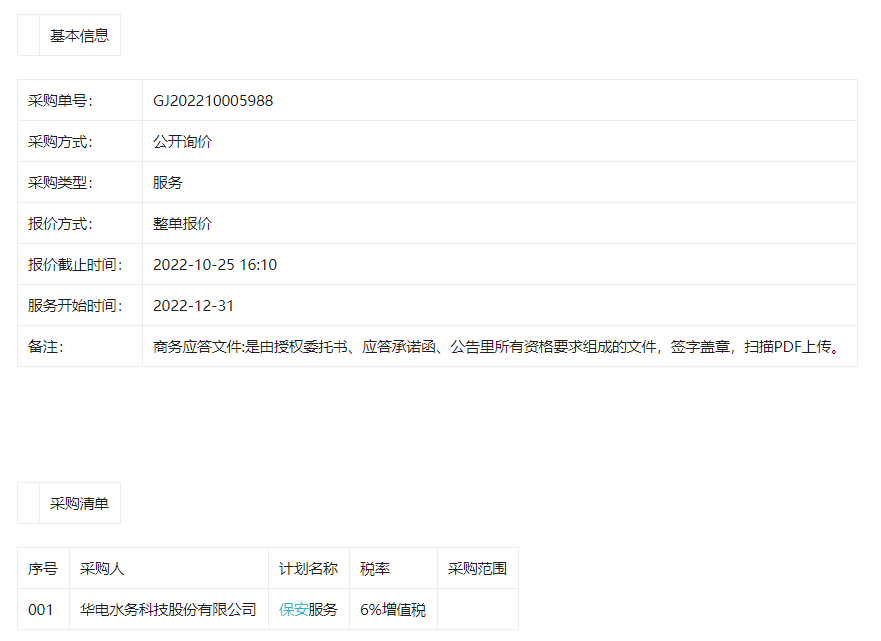Image resolution: width=881 pixels, height=641 pixels.
Task: Click the 采购清单 section header
Action: point(79,503)
